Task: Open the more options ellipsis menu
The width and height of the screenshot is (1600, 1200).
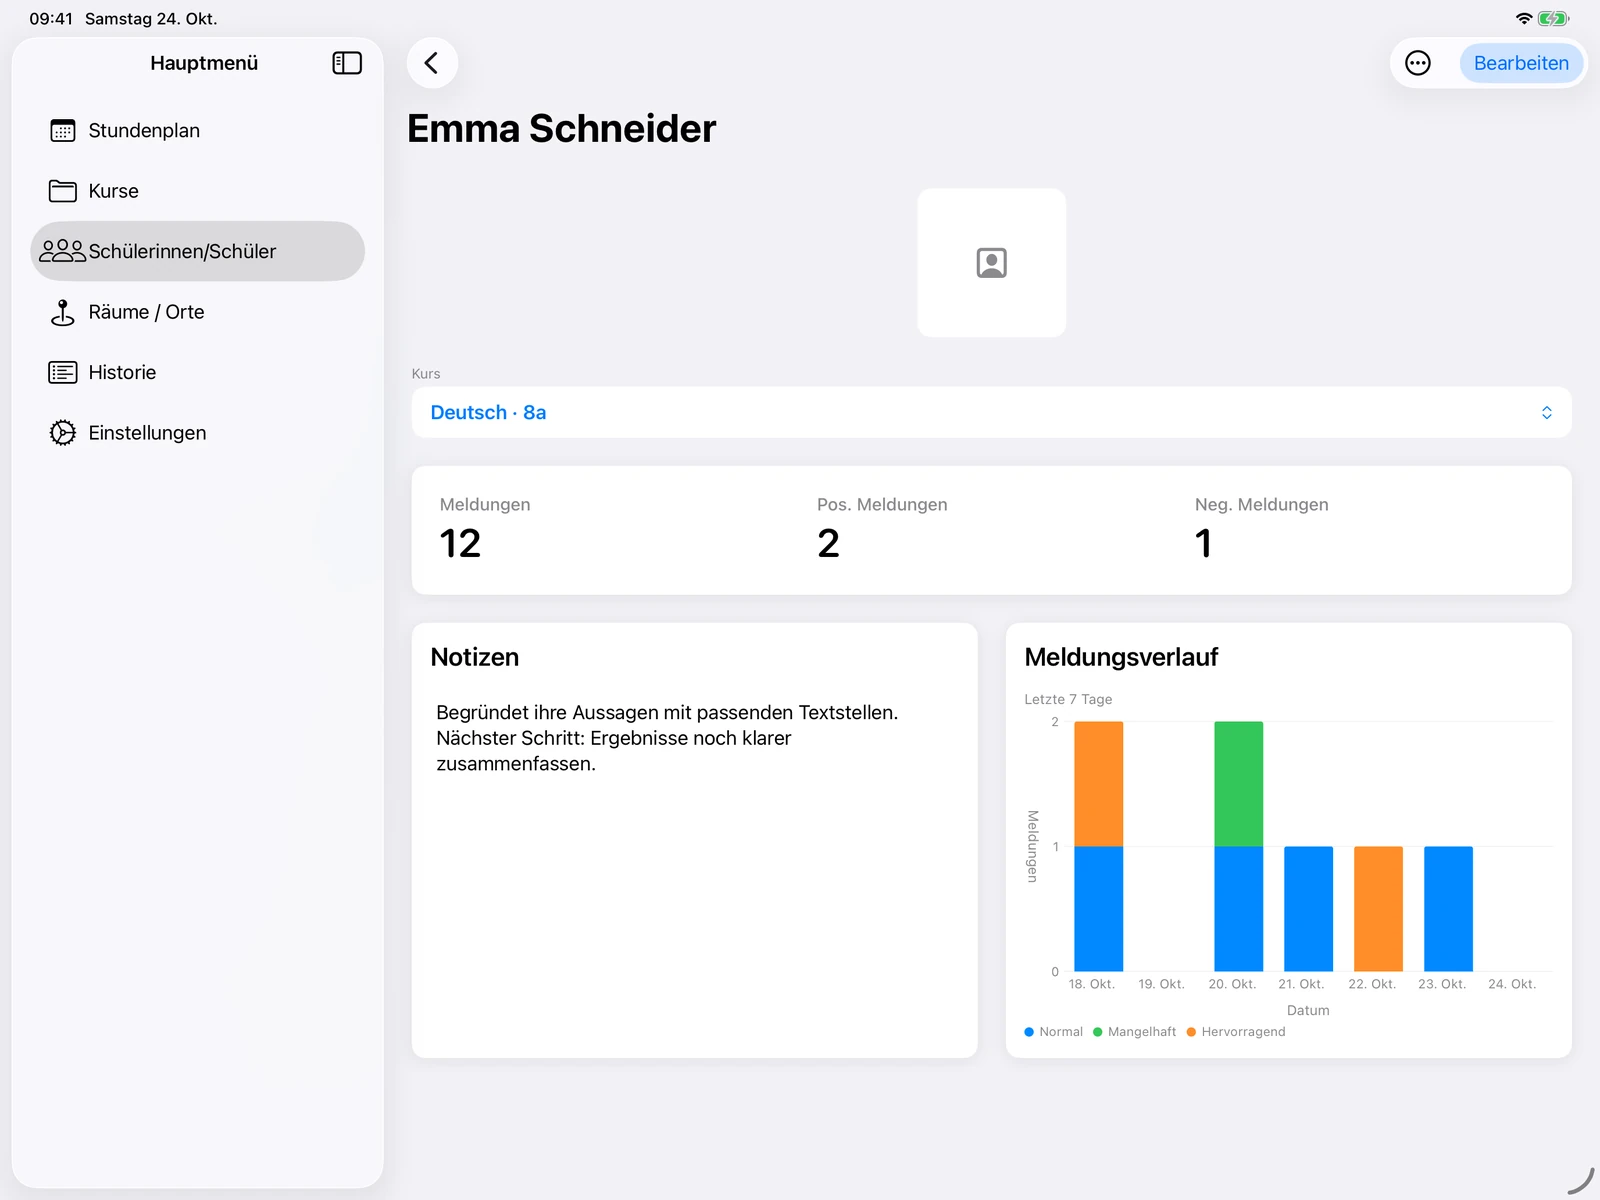Action: (x=1418, y=63)
